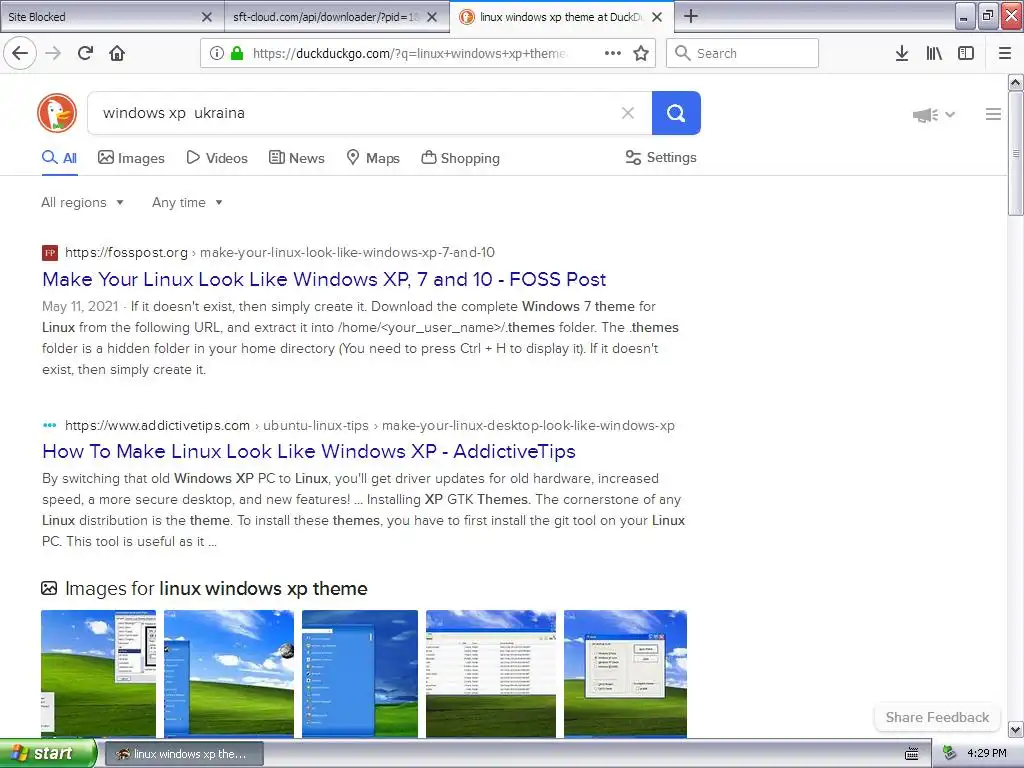This screenshot has width=1024, height=768.
Task: Open DuckDuckGo Settings dropdown
Action: pos(661,157)
